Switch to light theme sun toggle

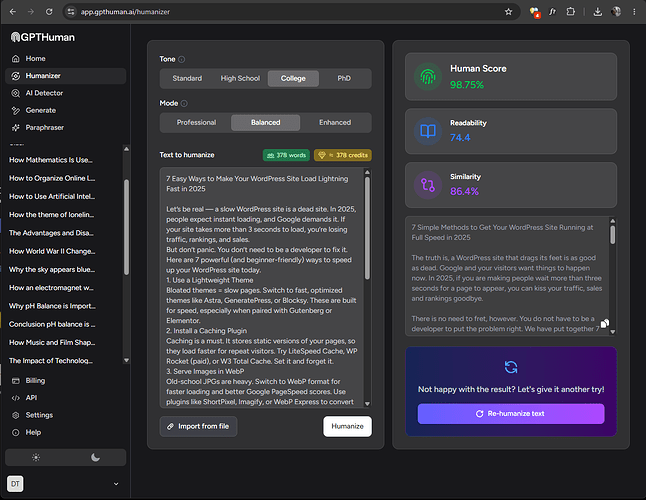(36, 458)
